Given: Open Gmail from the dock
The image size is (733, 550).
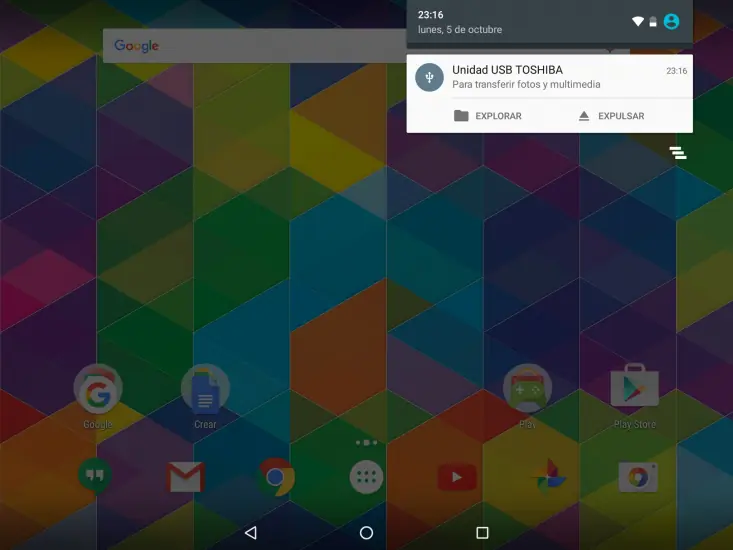Looking at the screenshot, I should tap(186, 477).
